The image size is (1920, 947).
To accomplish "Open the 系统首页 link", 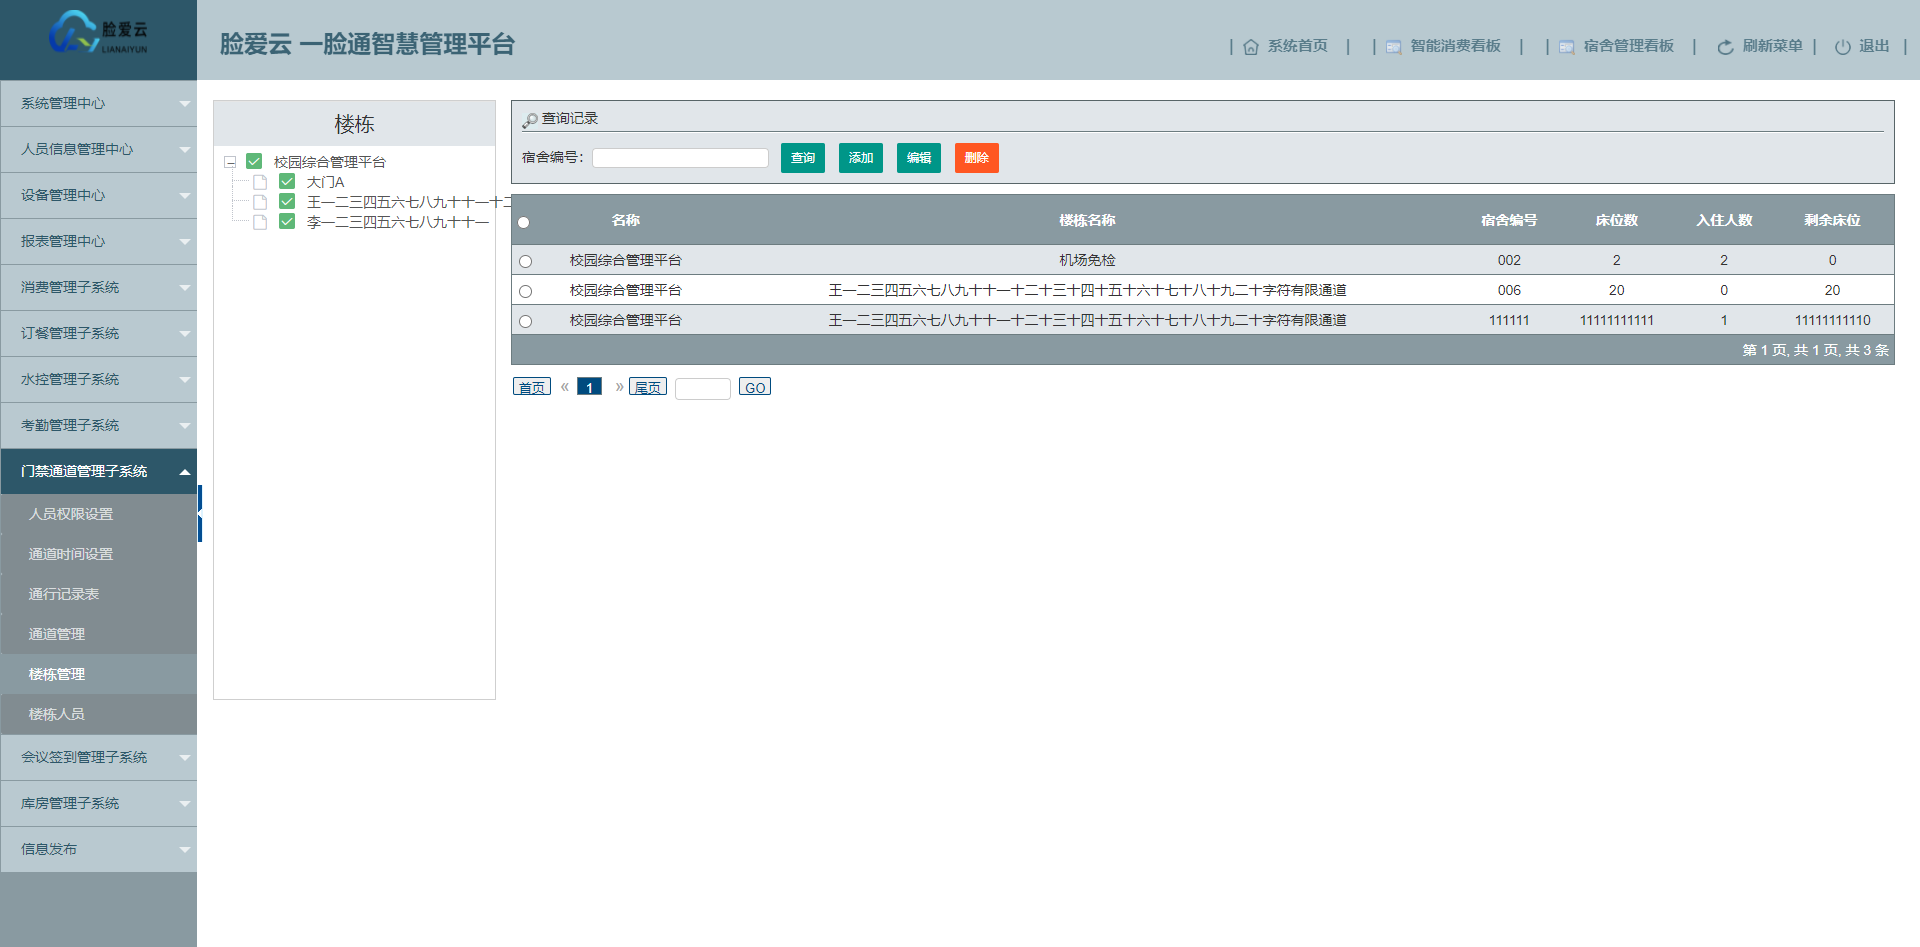I will coord(1298,46).
